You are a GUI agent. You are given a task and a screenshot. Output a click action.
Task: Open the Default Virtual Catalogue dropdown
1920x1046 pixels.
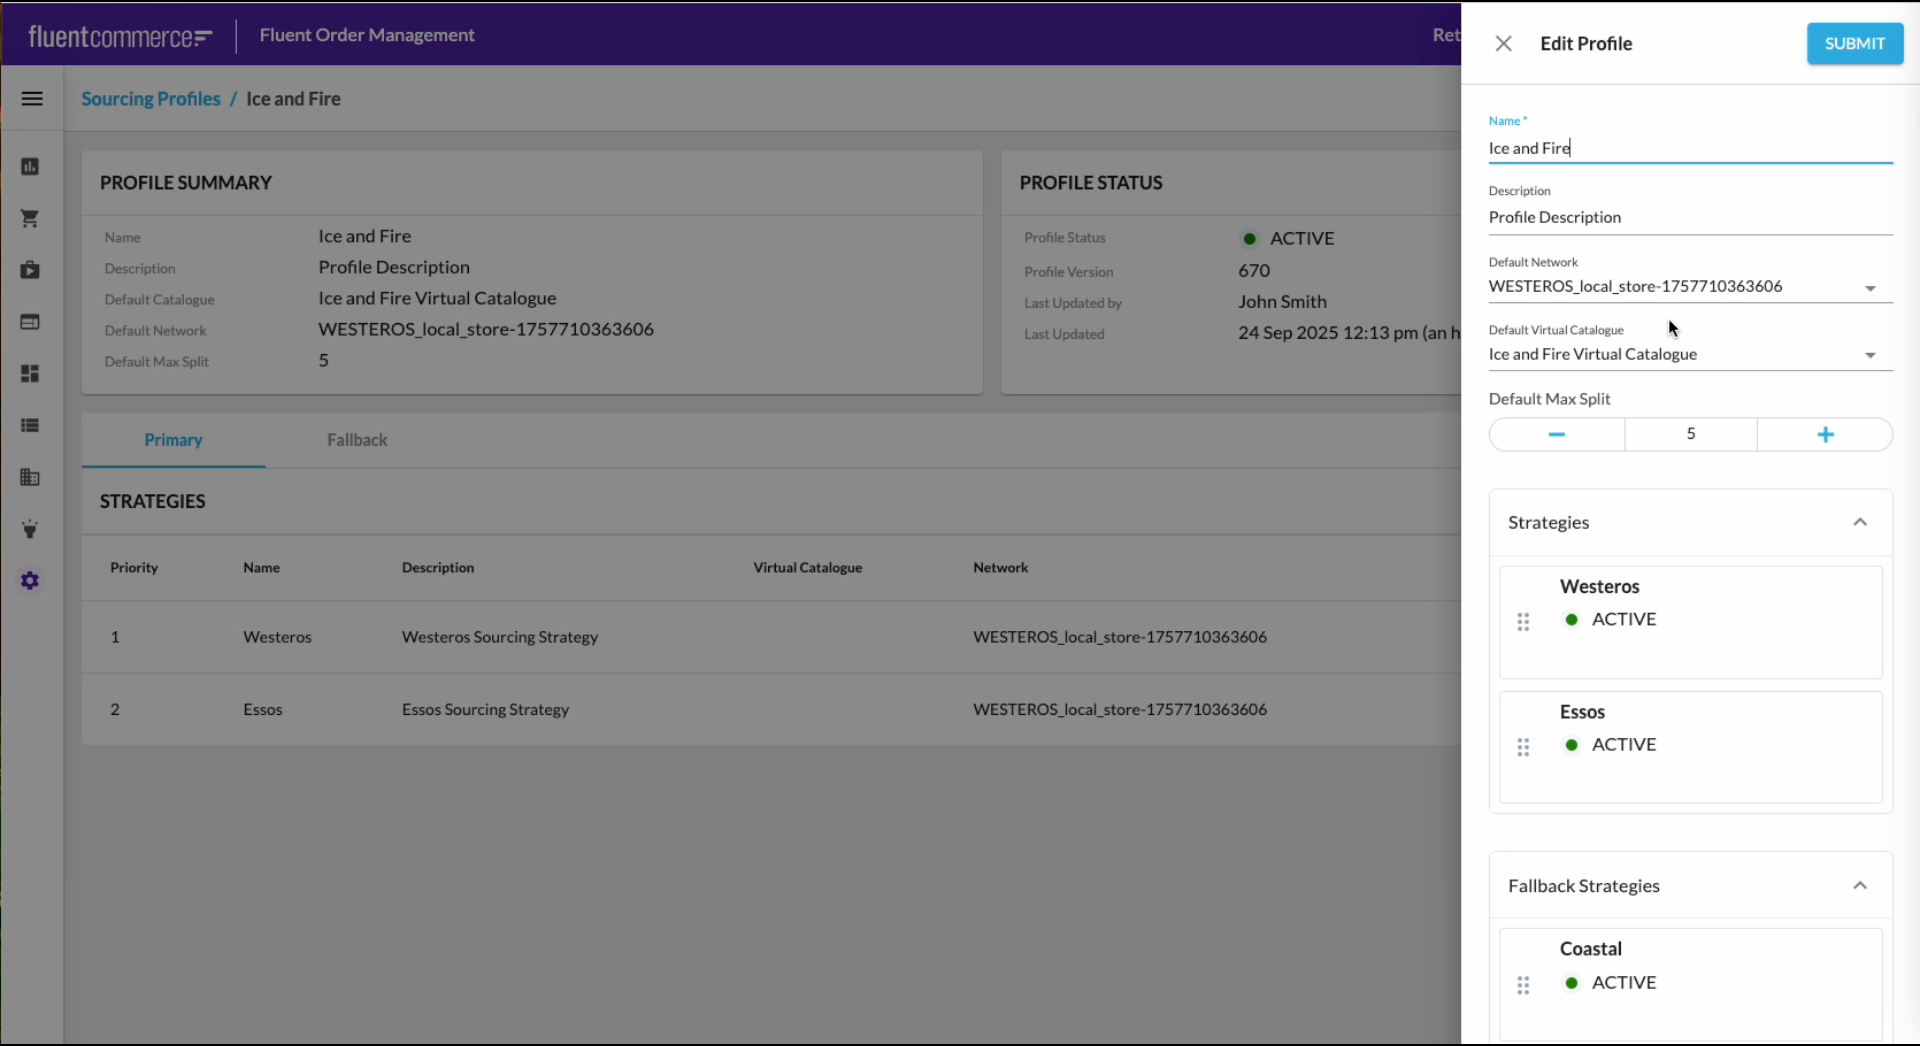(x=1869, y=355)
